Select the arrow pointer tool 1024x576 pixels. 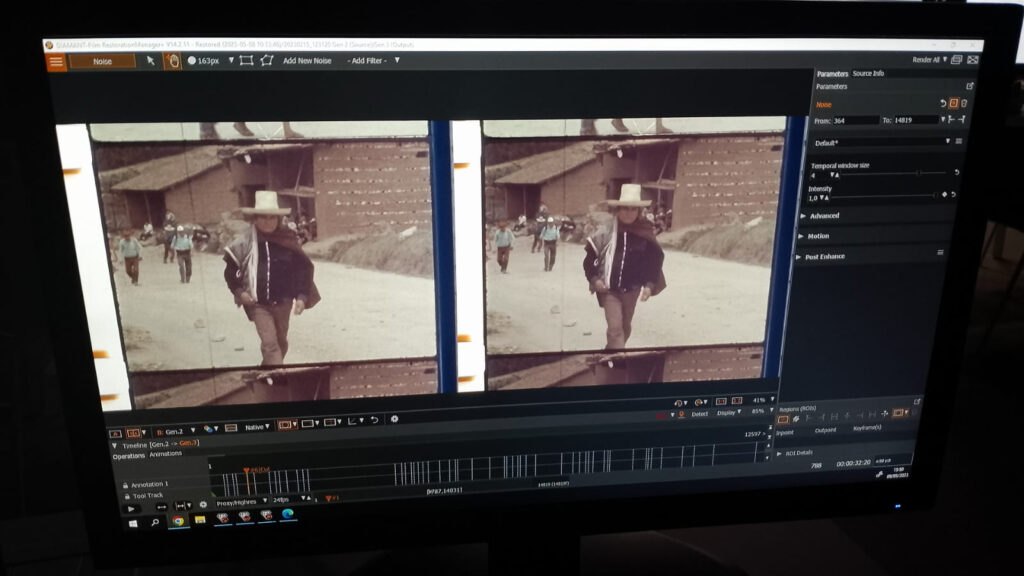click(x=151, y=61)
